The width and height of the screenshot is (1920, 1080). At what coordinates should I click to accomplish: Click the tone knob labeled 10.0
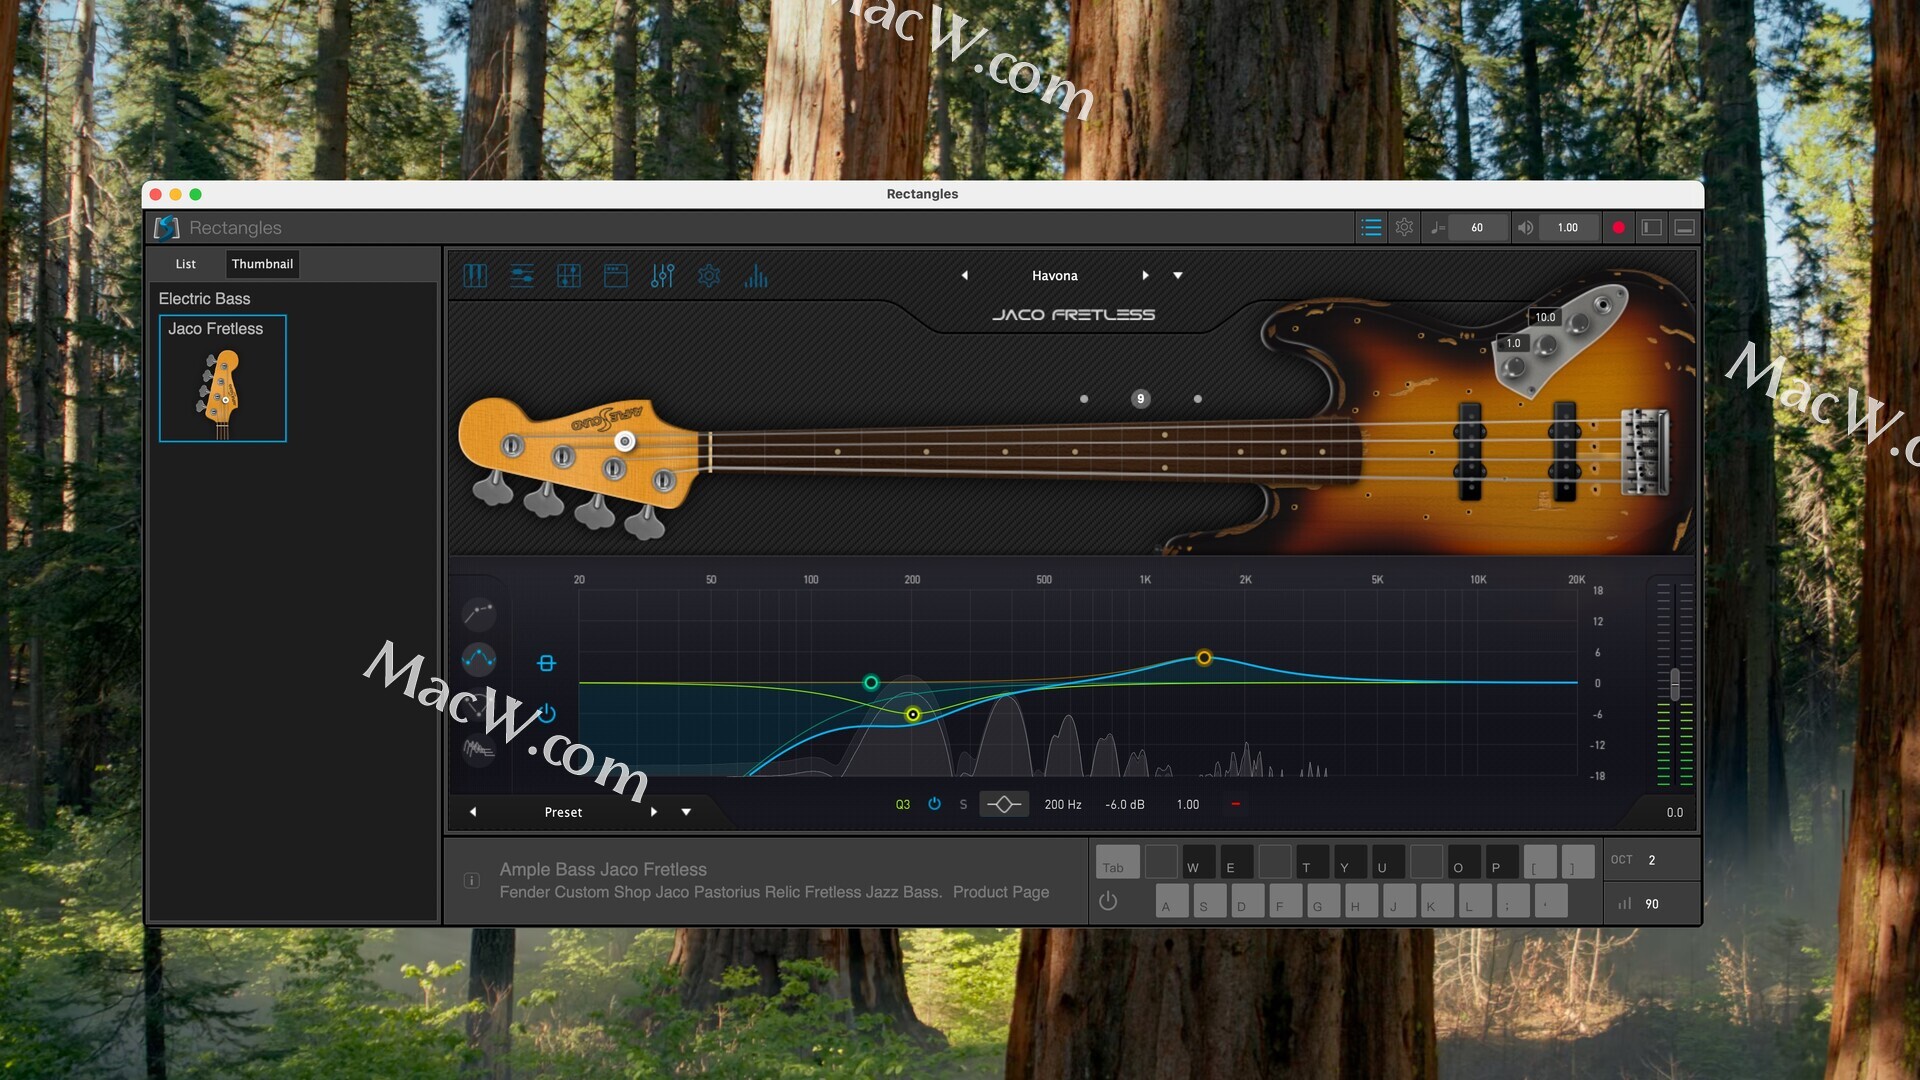pyautogui.click(x=1579, y=323)
